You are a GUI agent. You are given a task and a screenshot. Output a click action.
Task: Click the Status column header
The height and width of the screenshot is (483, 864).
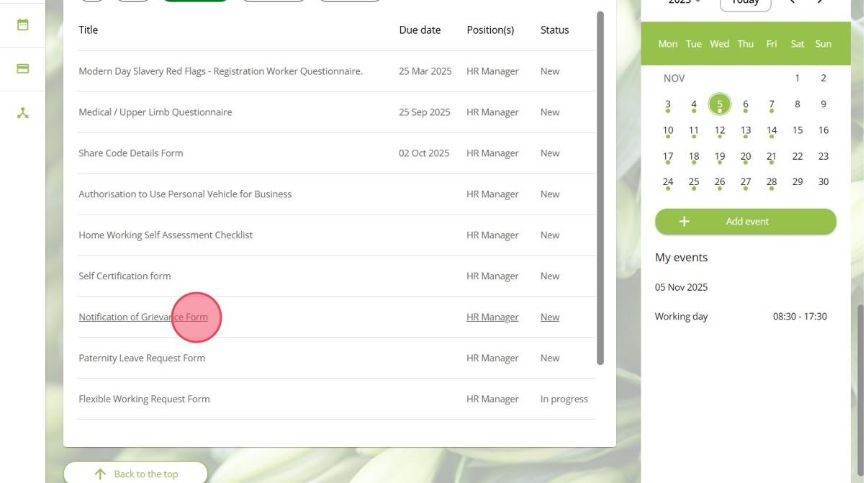coord(554,30)
